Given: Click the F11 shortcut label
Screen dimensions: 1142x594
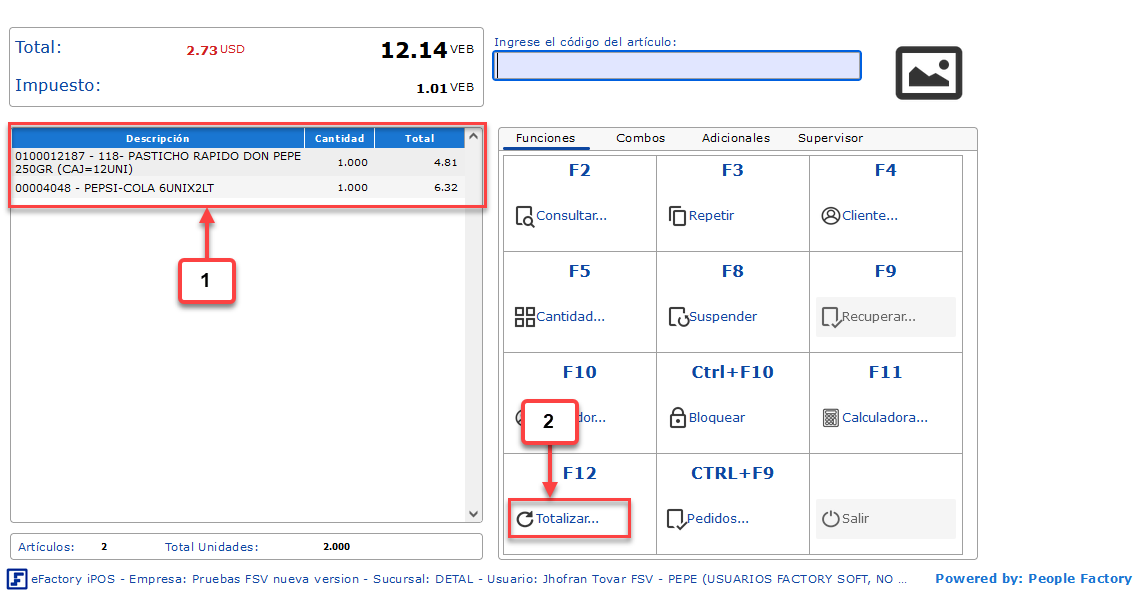Looking at the screenshot, I should tap(886, 372).
